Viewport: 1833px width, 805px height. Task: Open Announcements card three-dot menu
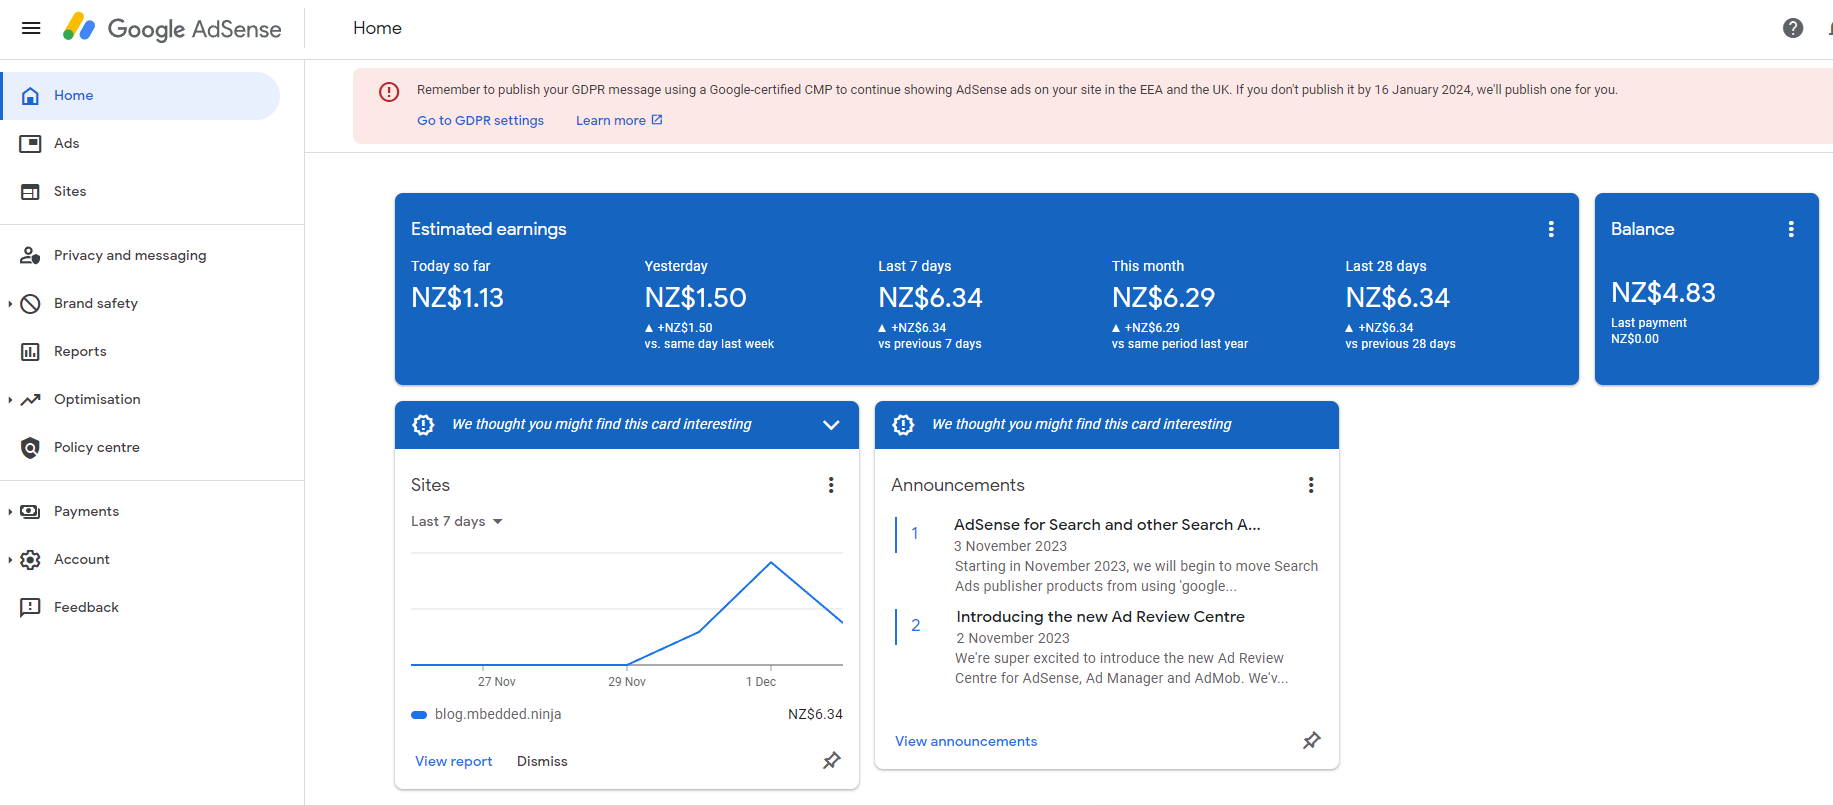1310,485
